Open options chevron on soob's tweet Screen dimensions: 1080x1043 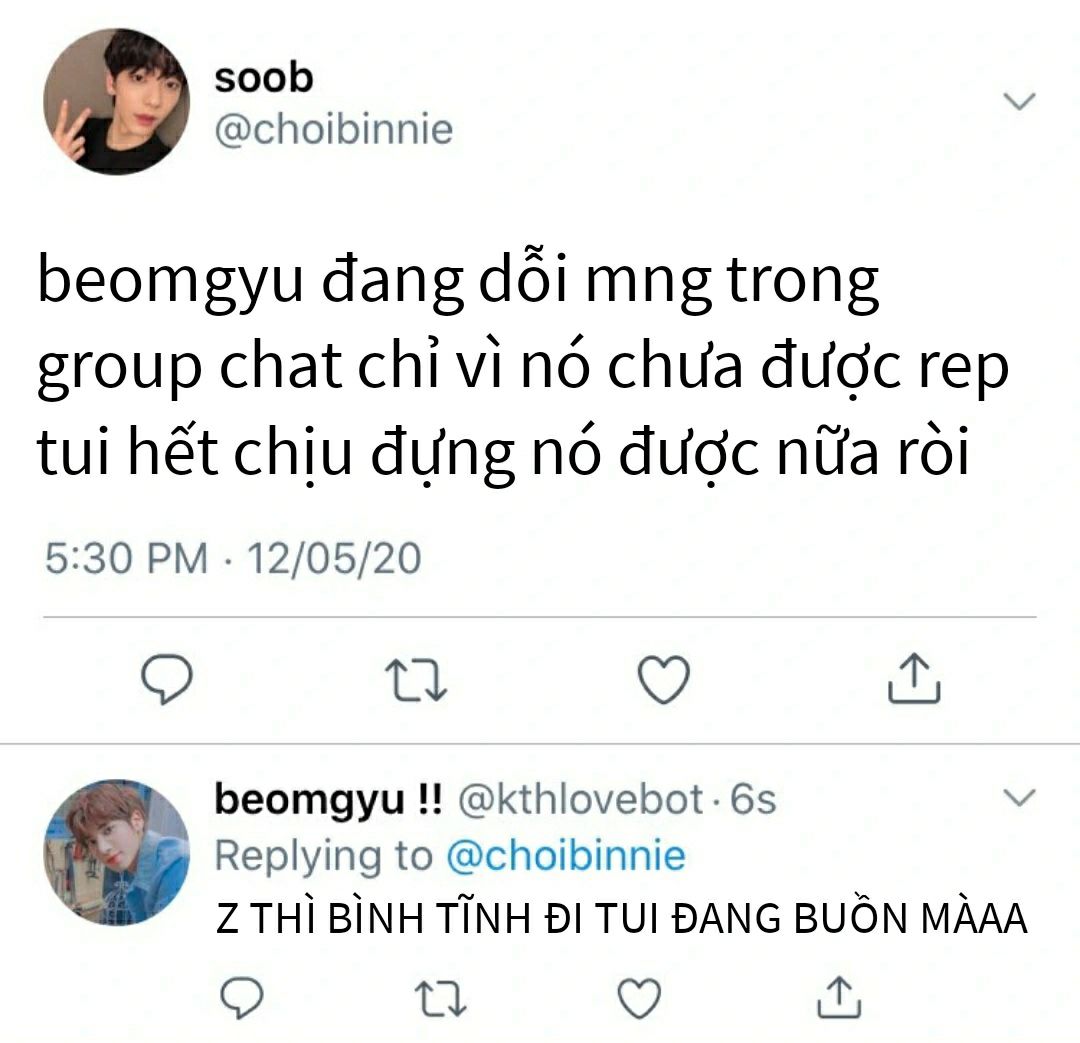point(1019,101)
